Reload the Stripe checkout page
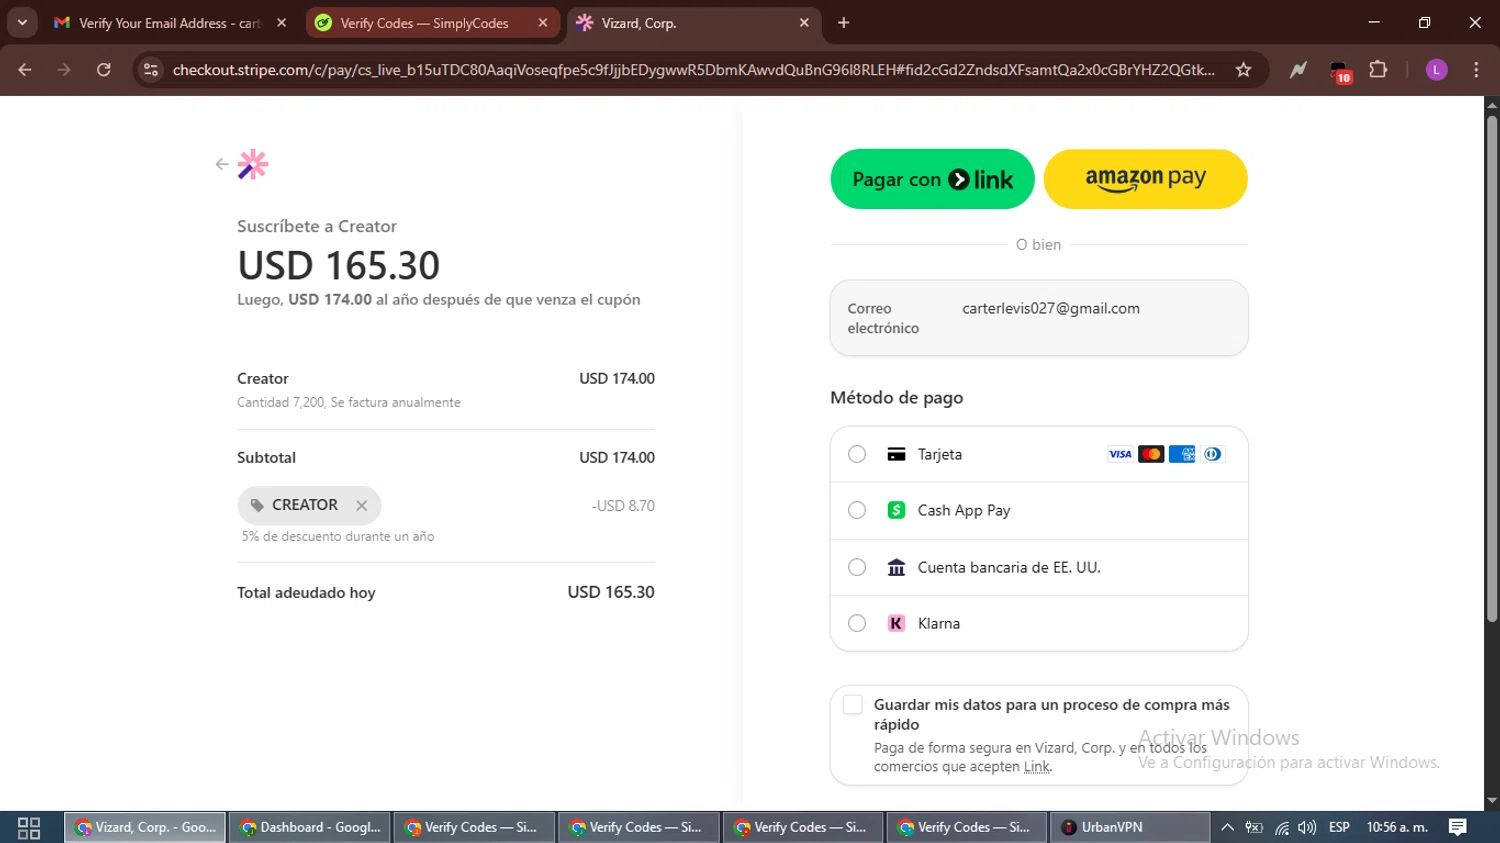Image resolution: width=1500 pixels, height=843 pixels. coord(104,70)
